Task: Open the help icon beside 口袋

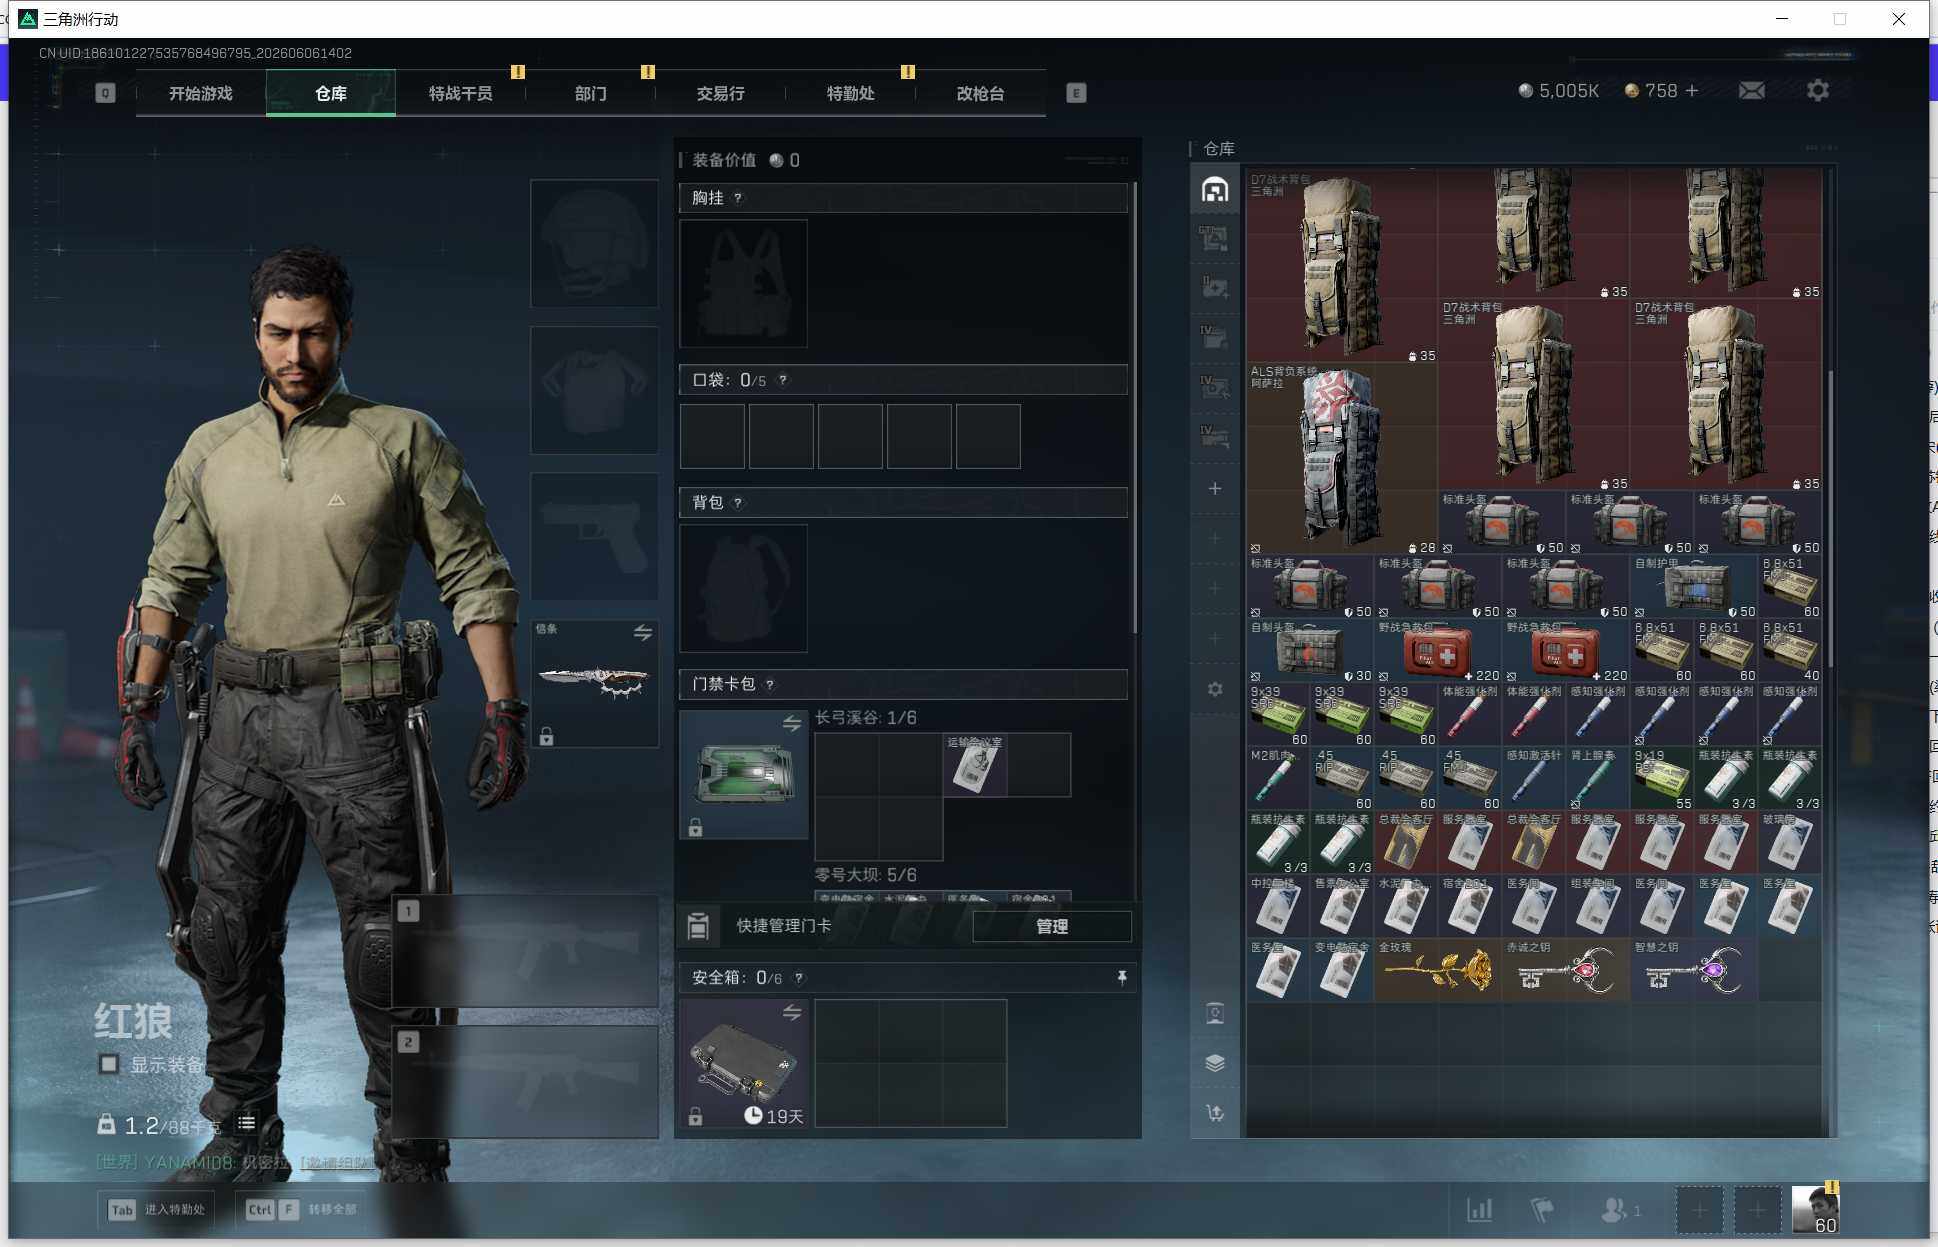Action: 783,380
